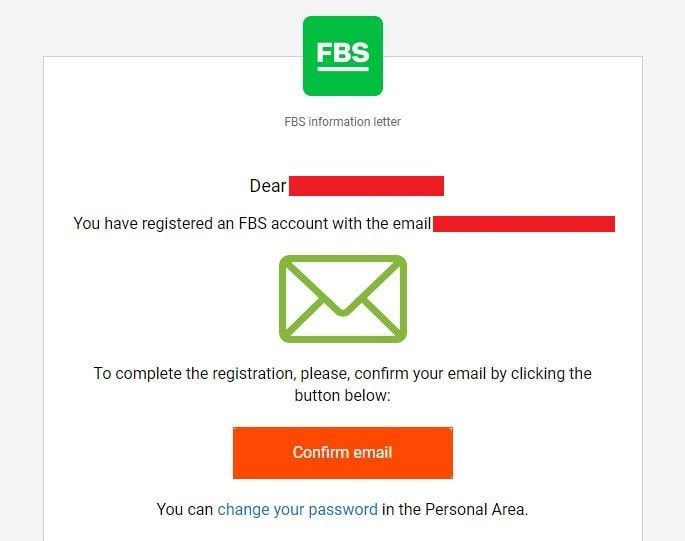Image resolution: width=685 pixels, height=541 pixels.
Task: Click the white underline beneath the FBS letters
Action: pos(342,68)
